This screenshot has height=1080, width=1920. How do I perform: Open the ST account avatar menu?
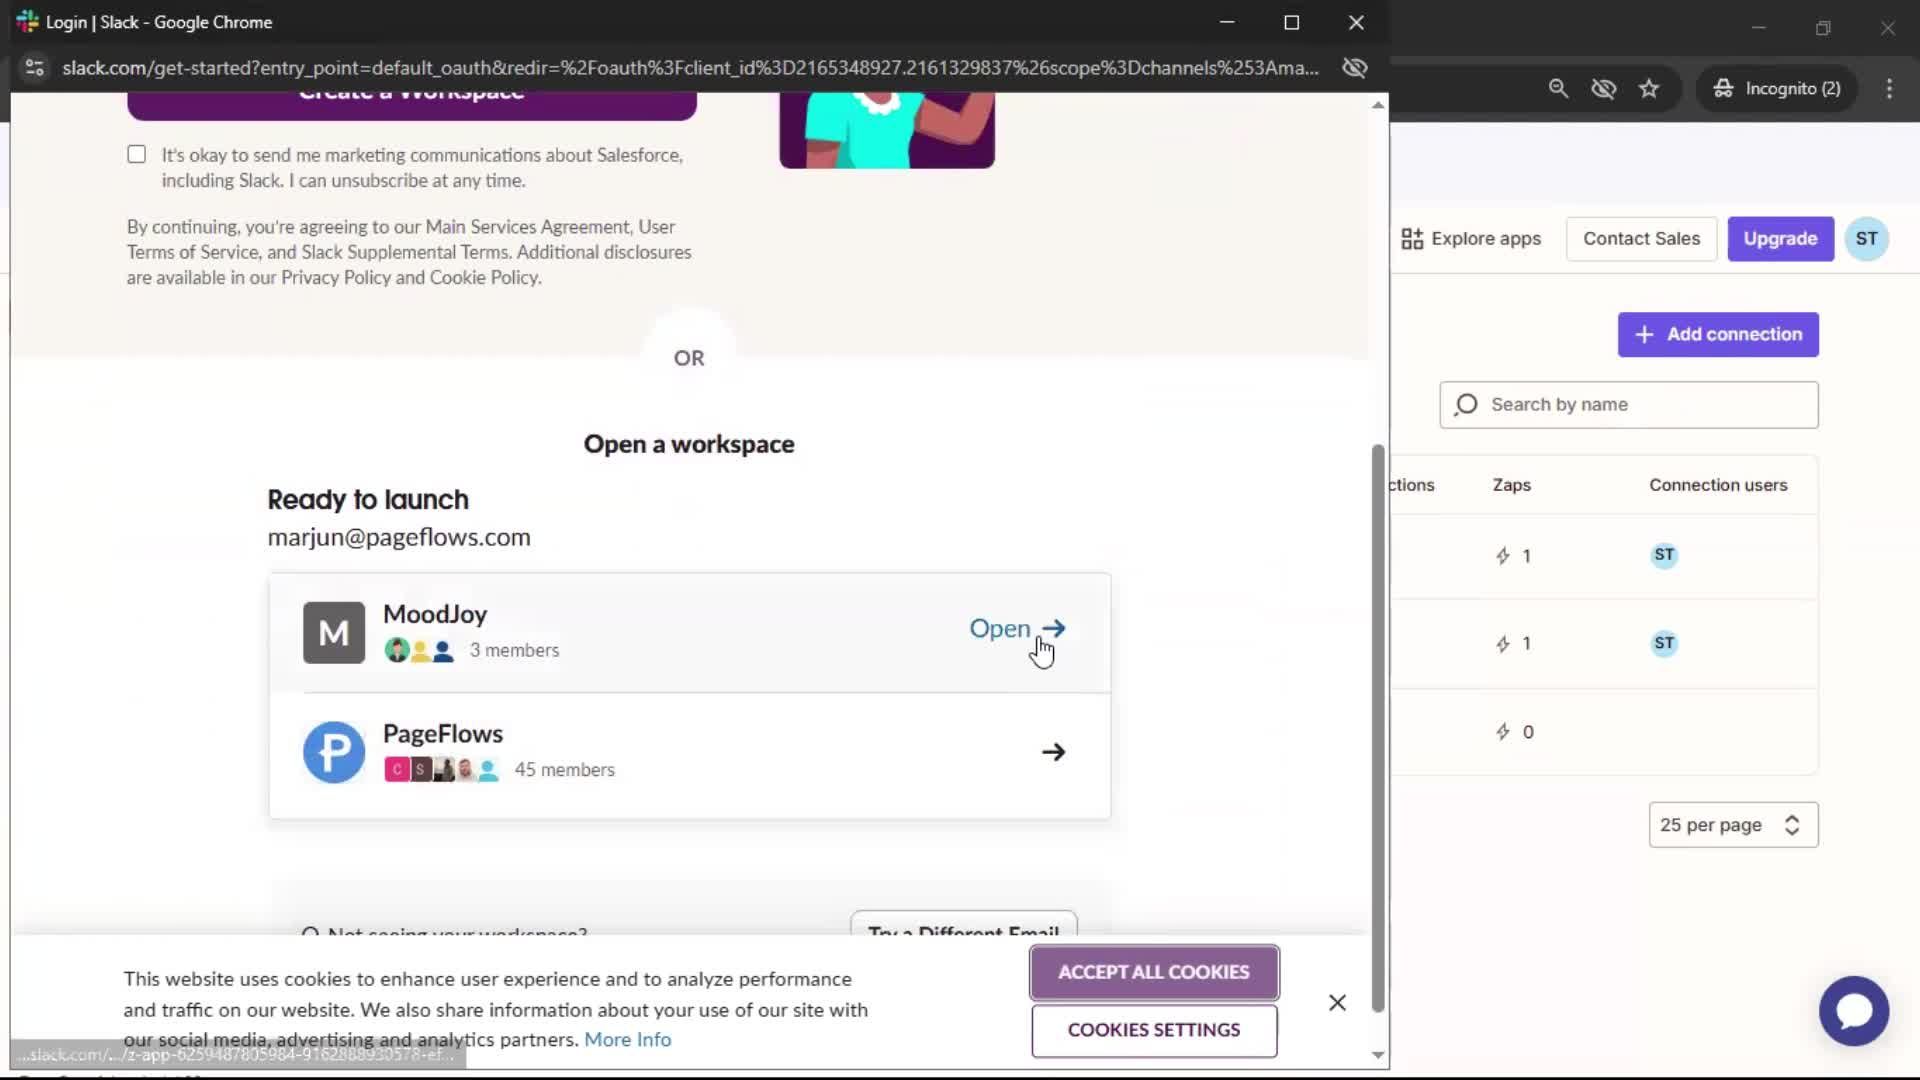pyautogui.click(x=1866, y=239)
